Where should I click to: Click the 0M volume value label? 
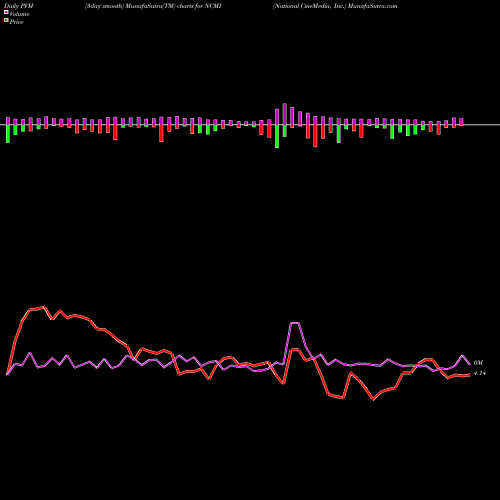pos(478,363)
